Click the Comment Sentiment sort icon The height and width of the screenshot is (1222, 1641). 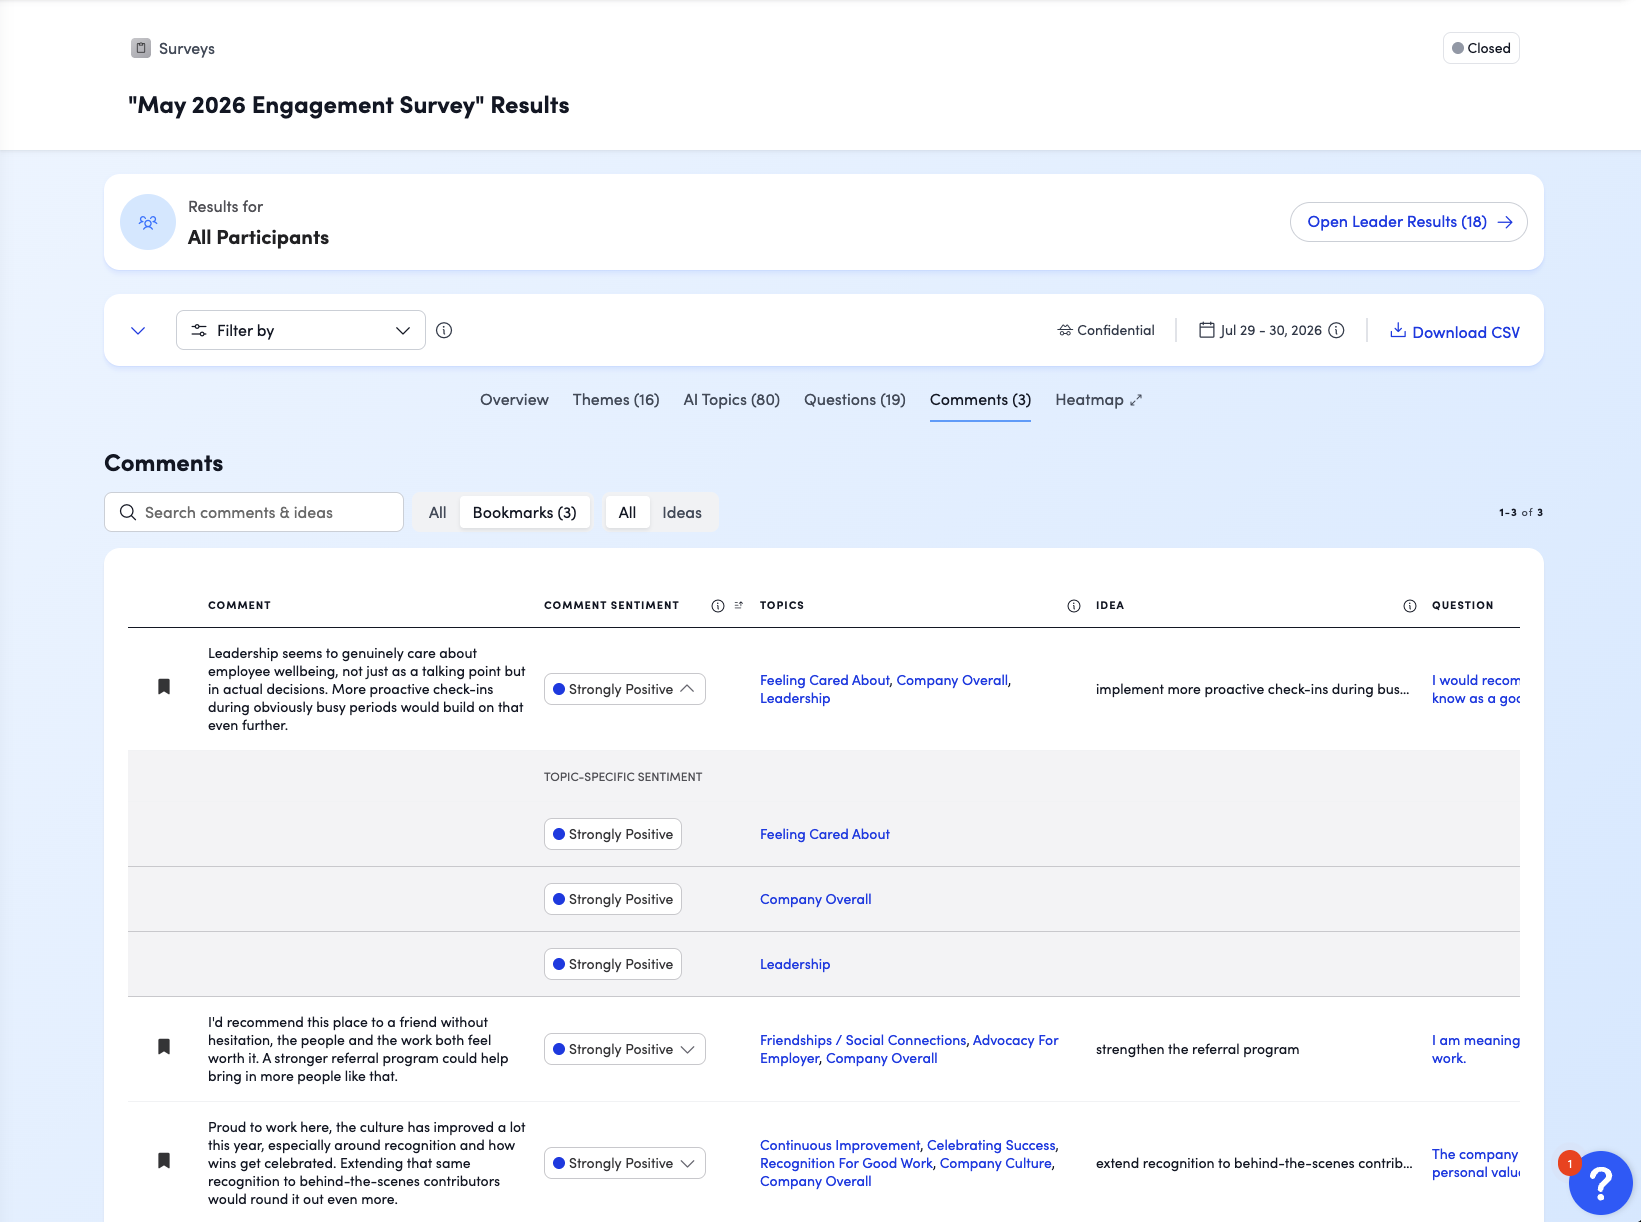pos(739,605)
